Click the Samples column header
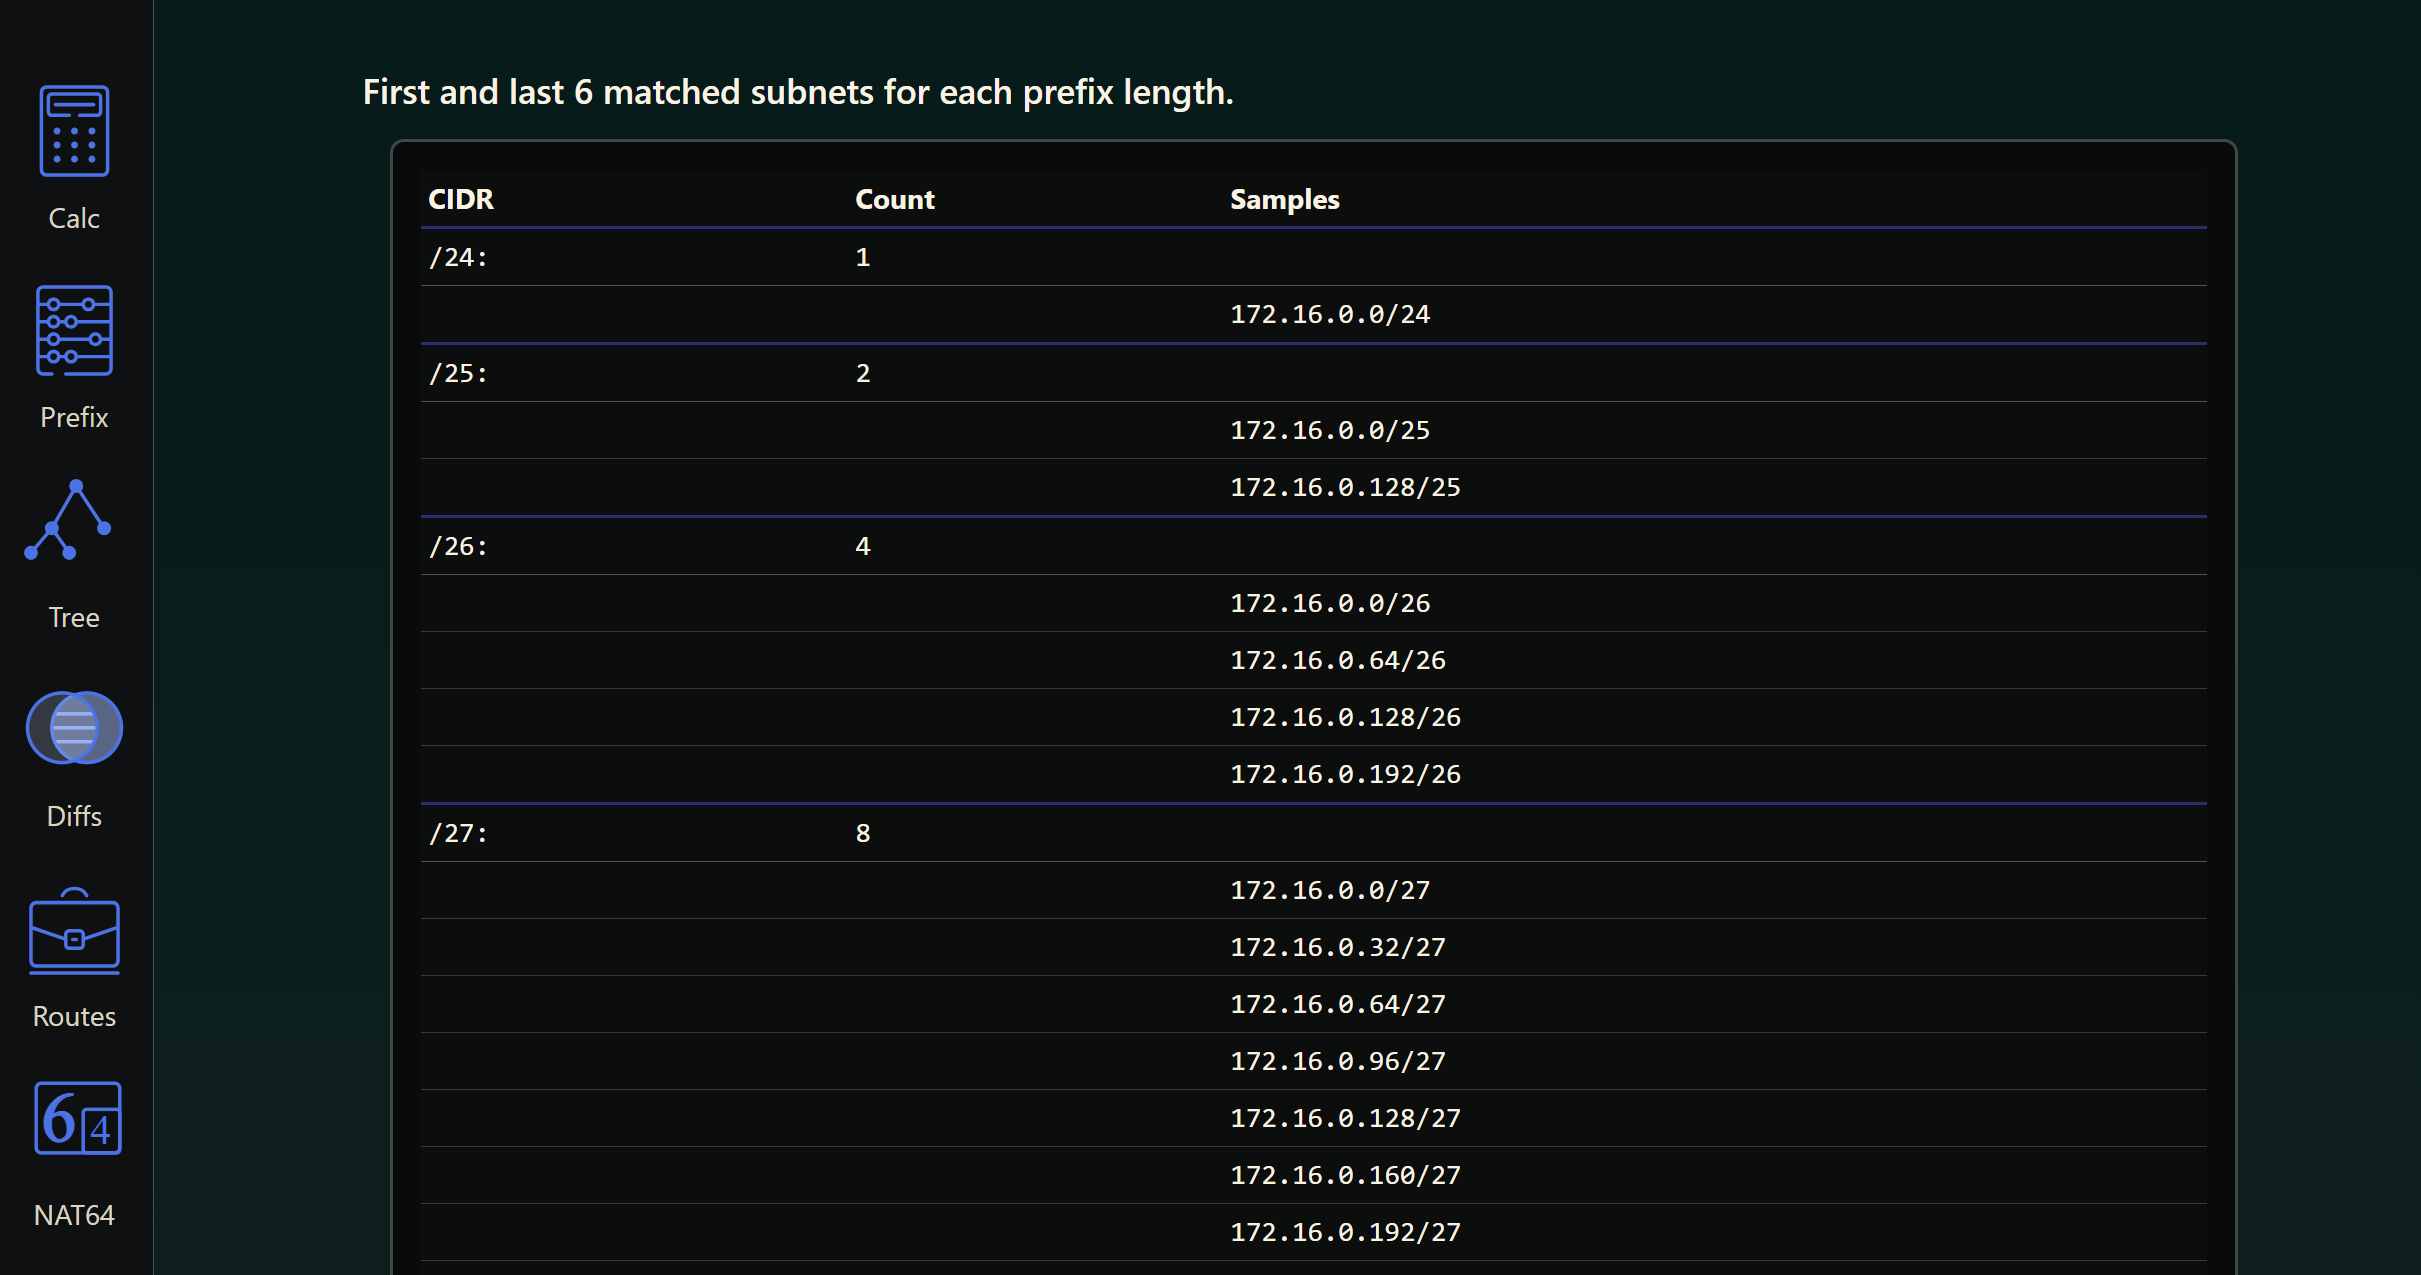The width and height of the screenshot is (2421, 1275). tap(1284, 199)
